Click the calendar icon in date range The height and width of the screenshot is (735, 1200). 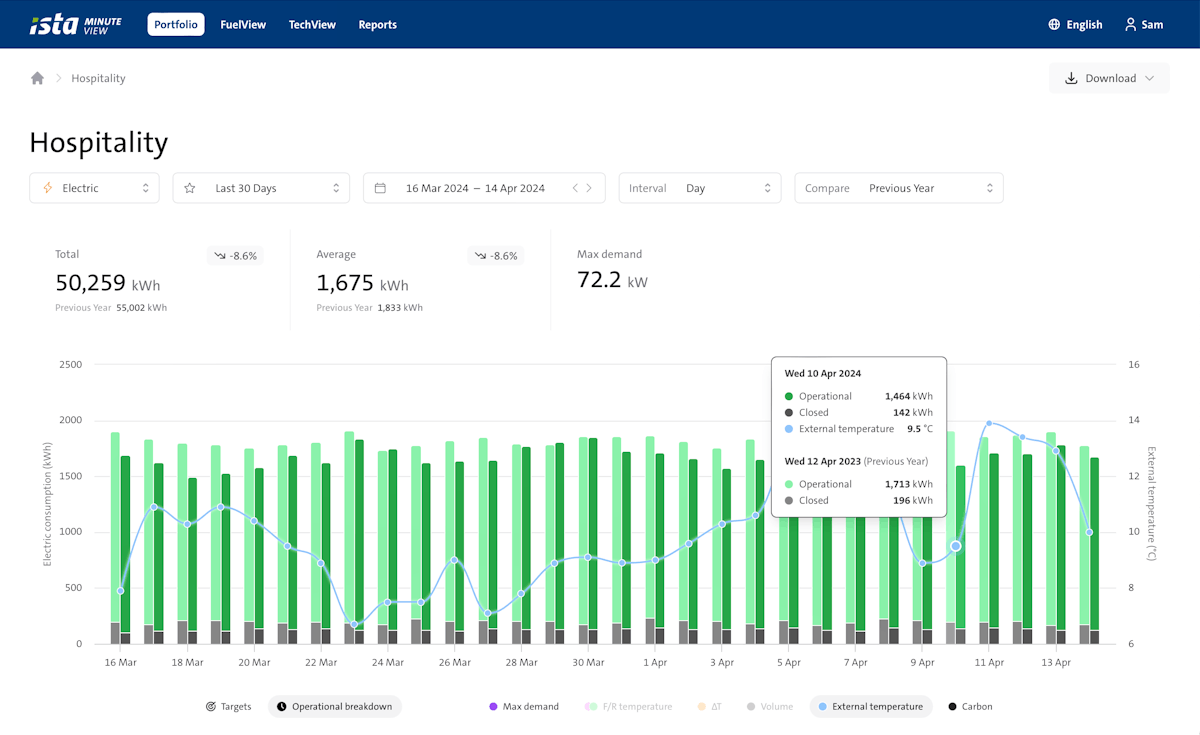click(x=380, y=188)
